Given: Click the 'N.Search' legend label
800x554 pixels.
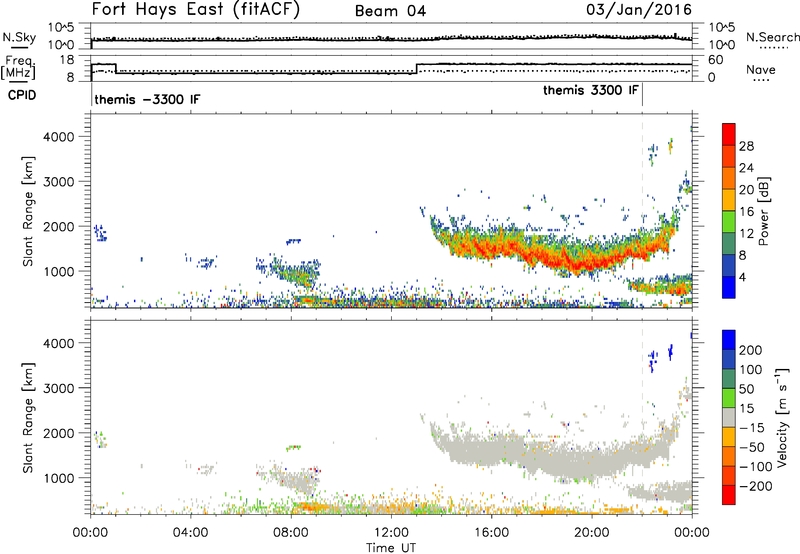Looking at the screenshot, I should [772, 37].
